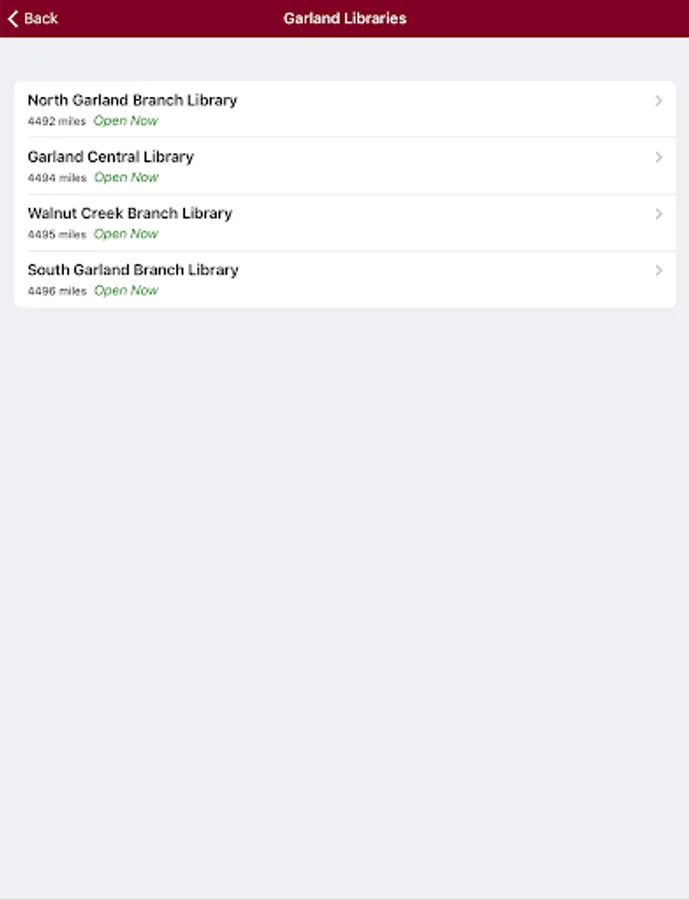
Task: Expand Walnut Creek Branch Library chevron
Action: pyautogui.click(x=659, y=214)
